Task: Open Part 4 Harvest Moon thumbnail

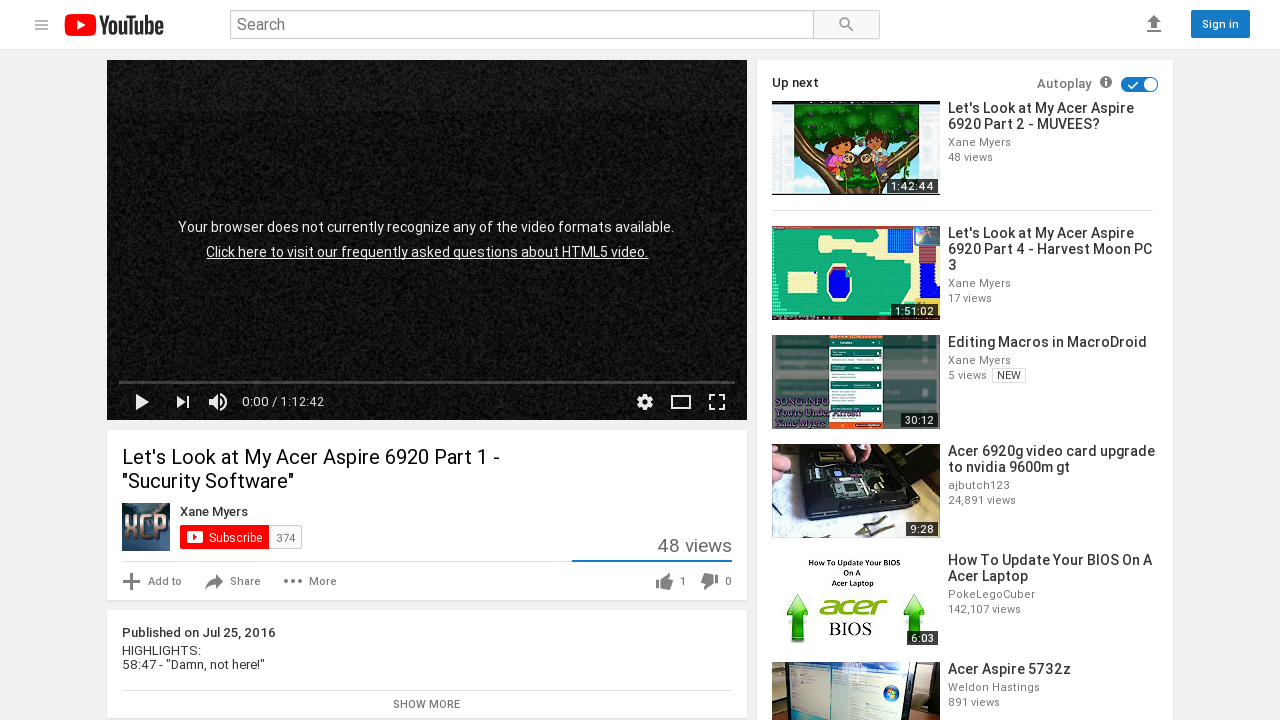Action: 856,273
